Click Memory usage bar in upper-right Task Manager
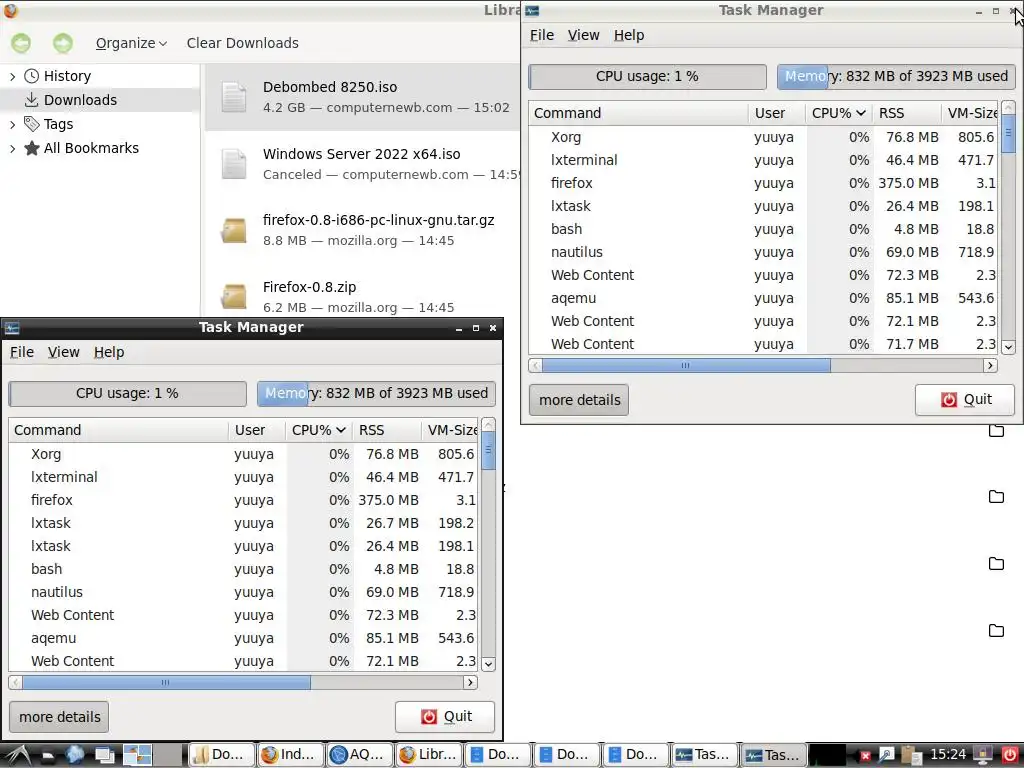The image size is (1024, 768). [896, 76]
